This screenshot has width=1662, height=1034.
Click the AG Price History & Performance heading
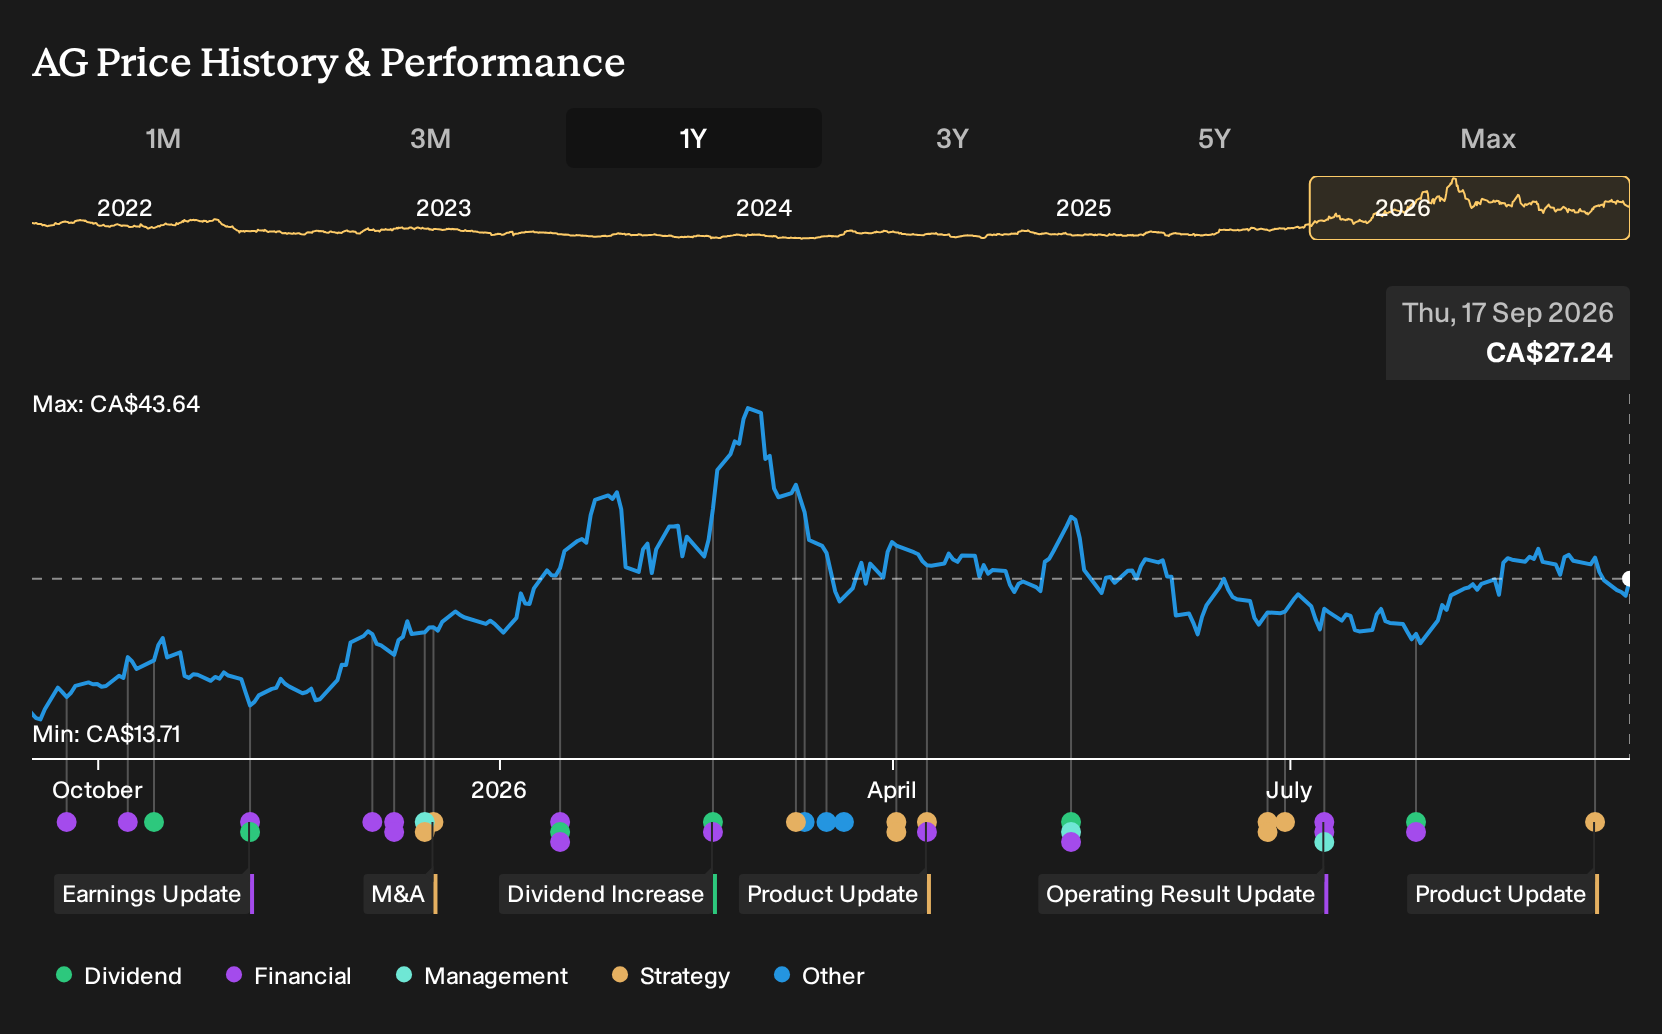pyautogui.click(x=329, y=62)
